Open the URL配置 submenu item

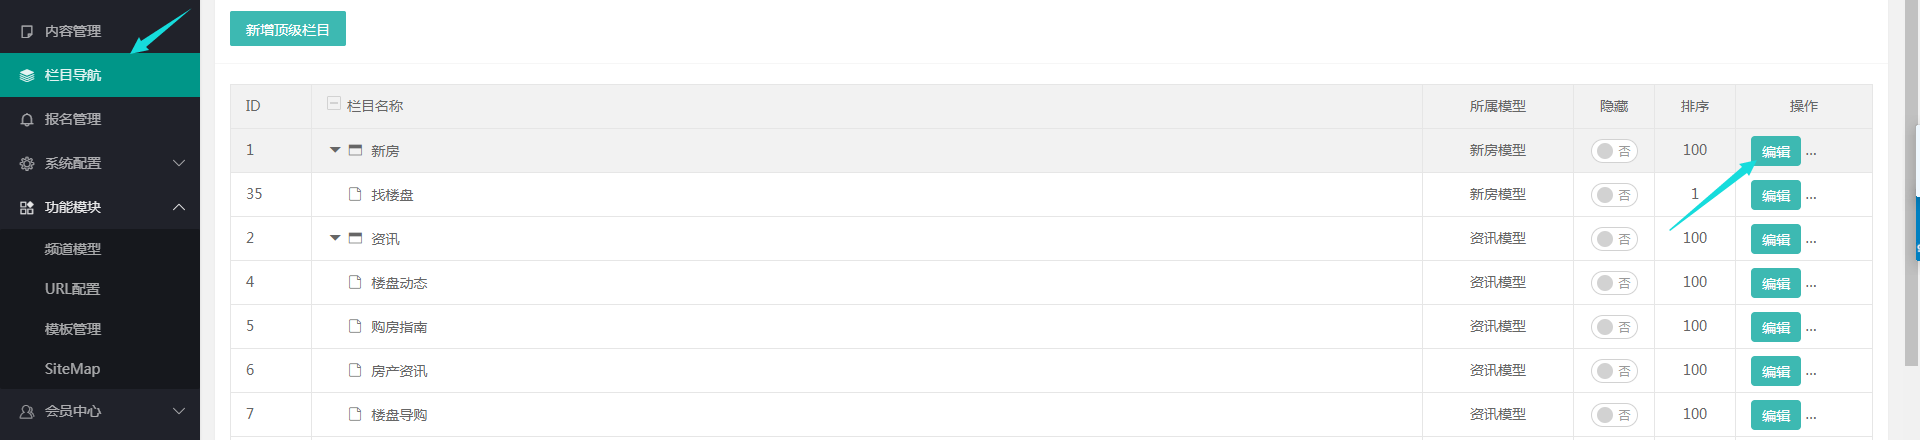pyautogui.click(x=73, y=289)
